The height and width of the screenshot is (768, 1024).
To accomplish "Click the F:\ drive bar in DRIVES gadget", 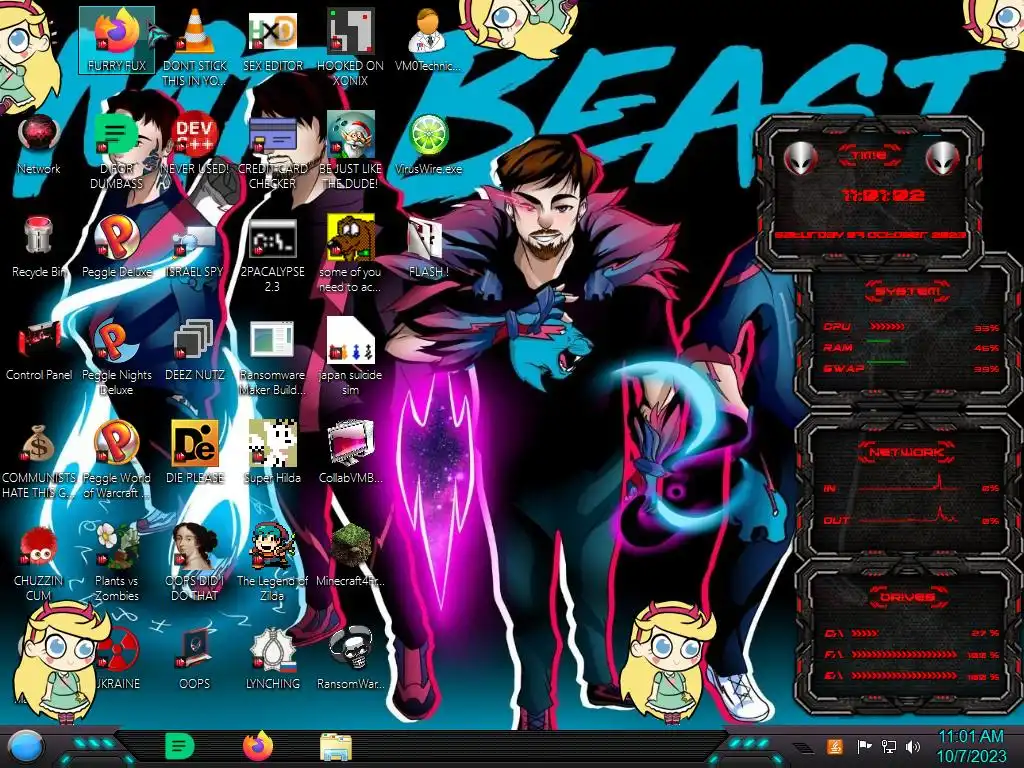I will 904,654.
